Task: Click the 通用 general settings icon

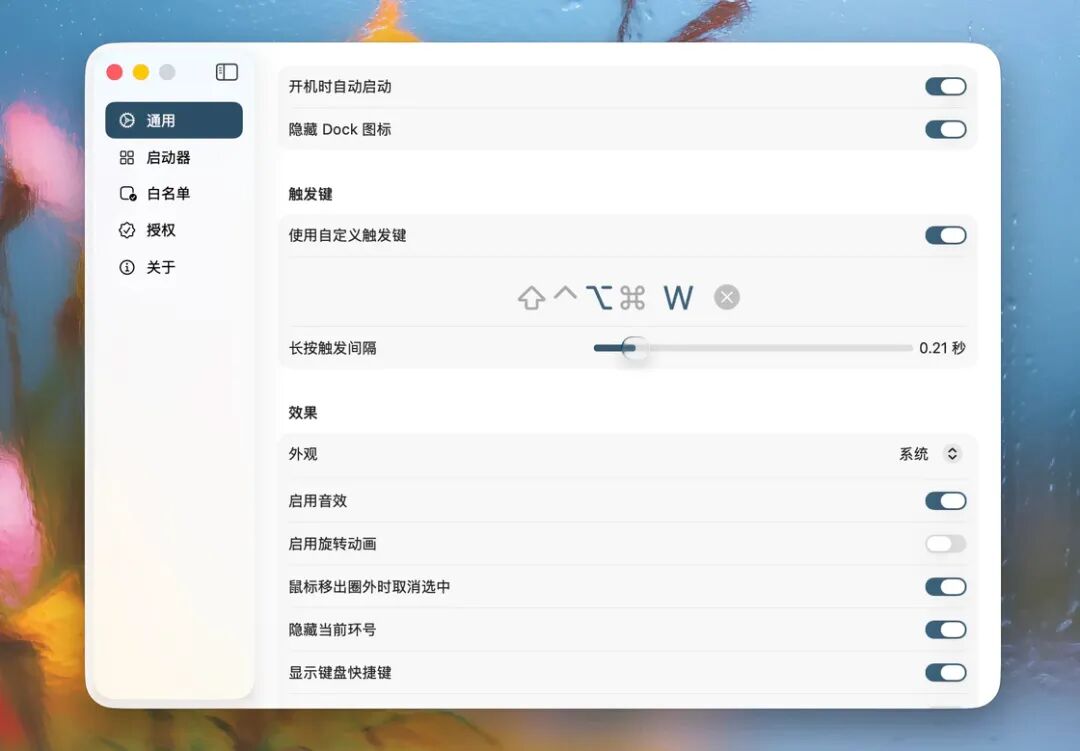Action: click(127, 121)
